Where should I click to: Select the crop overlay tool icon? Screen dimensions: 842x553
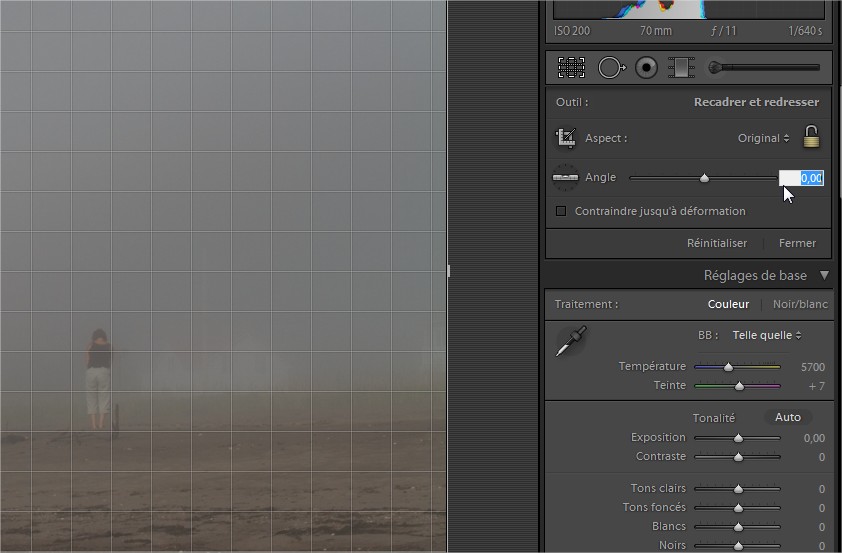pyautogui.click(x=571, y=68)
